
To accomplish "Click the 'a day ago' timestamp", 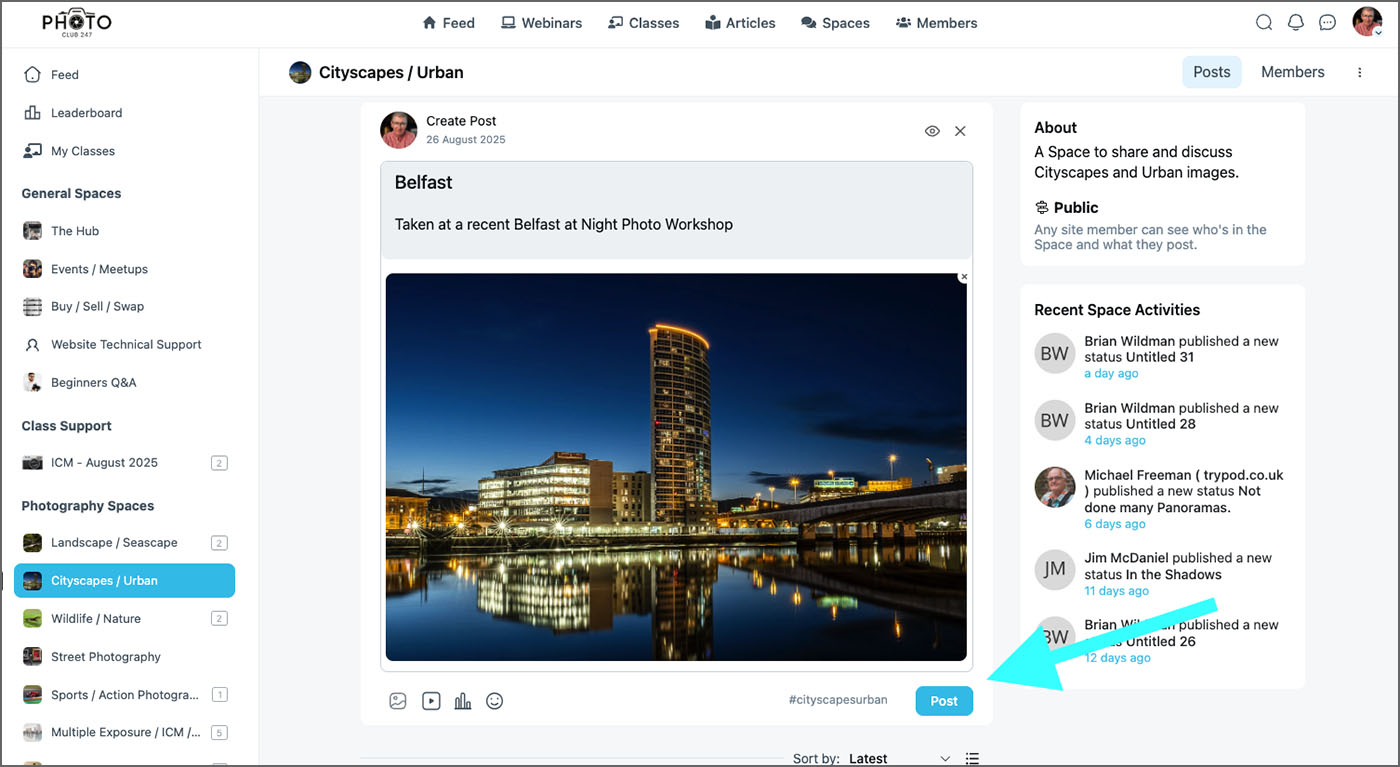I will 1111,374.
